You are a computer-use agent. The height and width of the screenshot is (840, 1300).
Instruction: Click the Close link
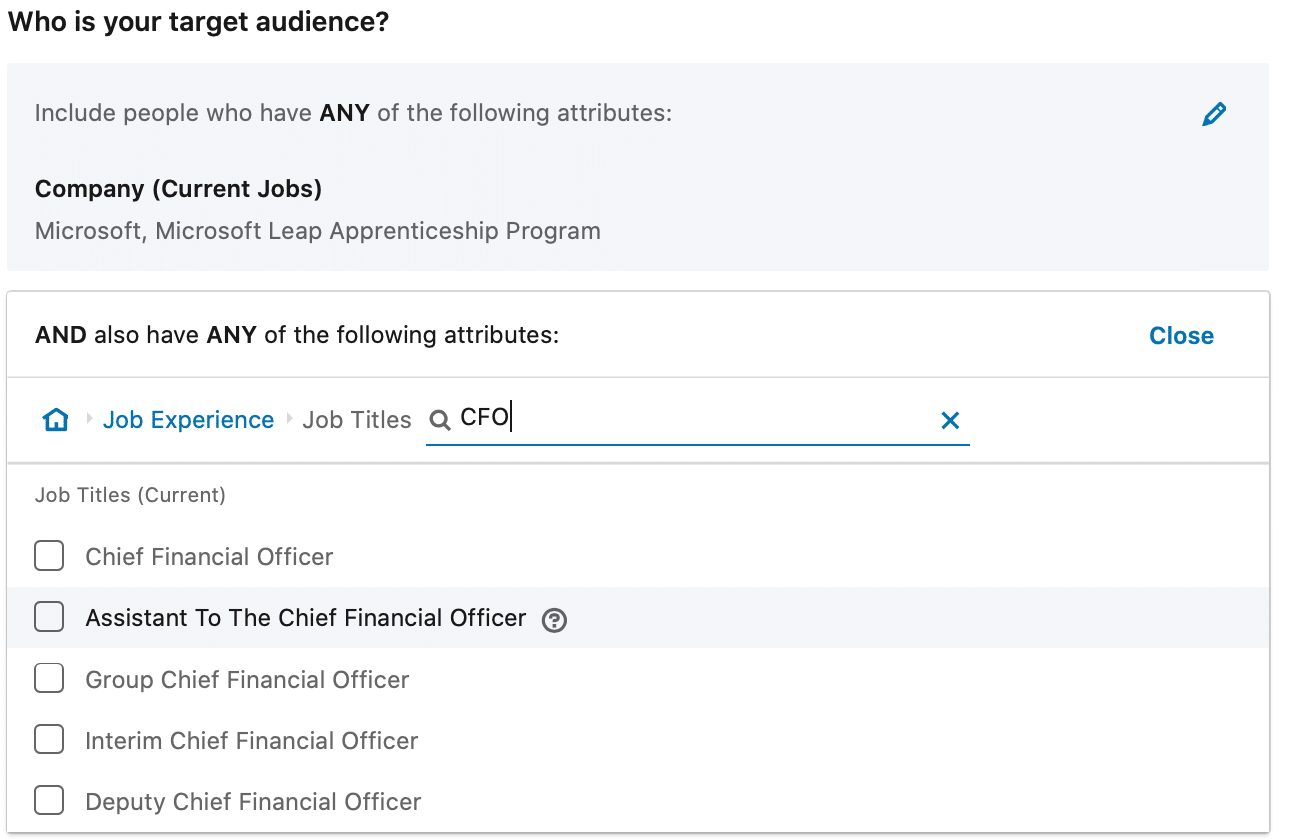1181,336
